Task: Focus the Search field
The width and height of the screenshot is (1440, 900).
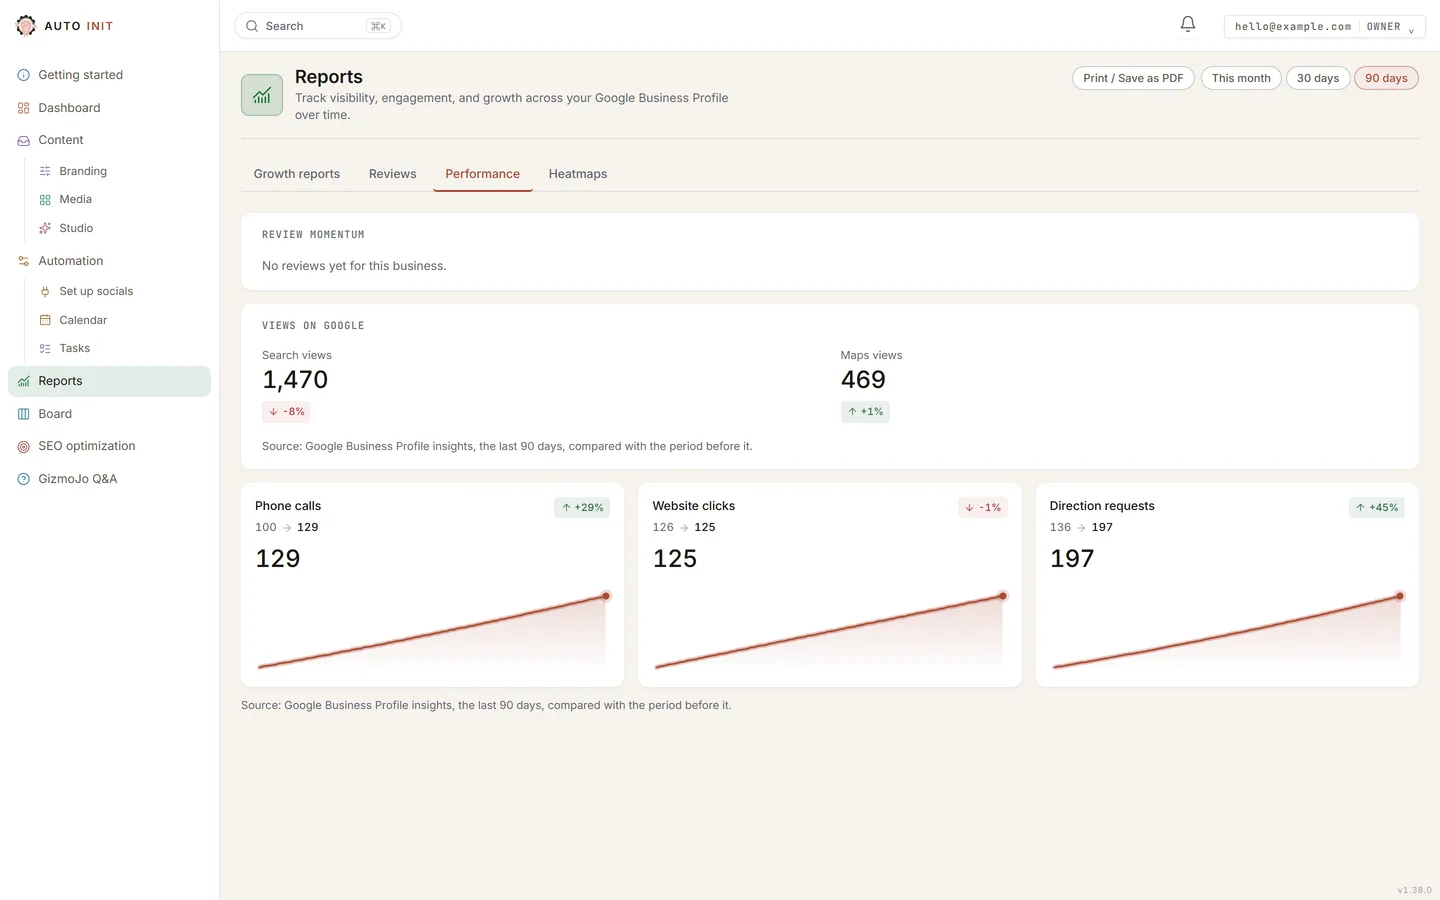Action: pos(318,26)
